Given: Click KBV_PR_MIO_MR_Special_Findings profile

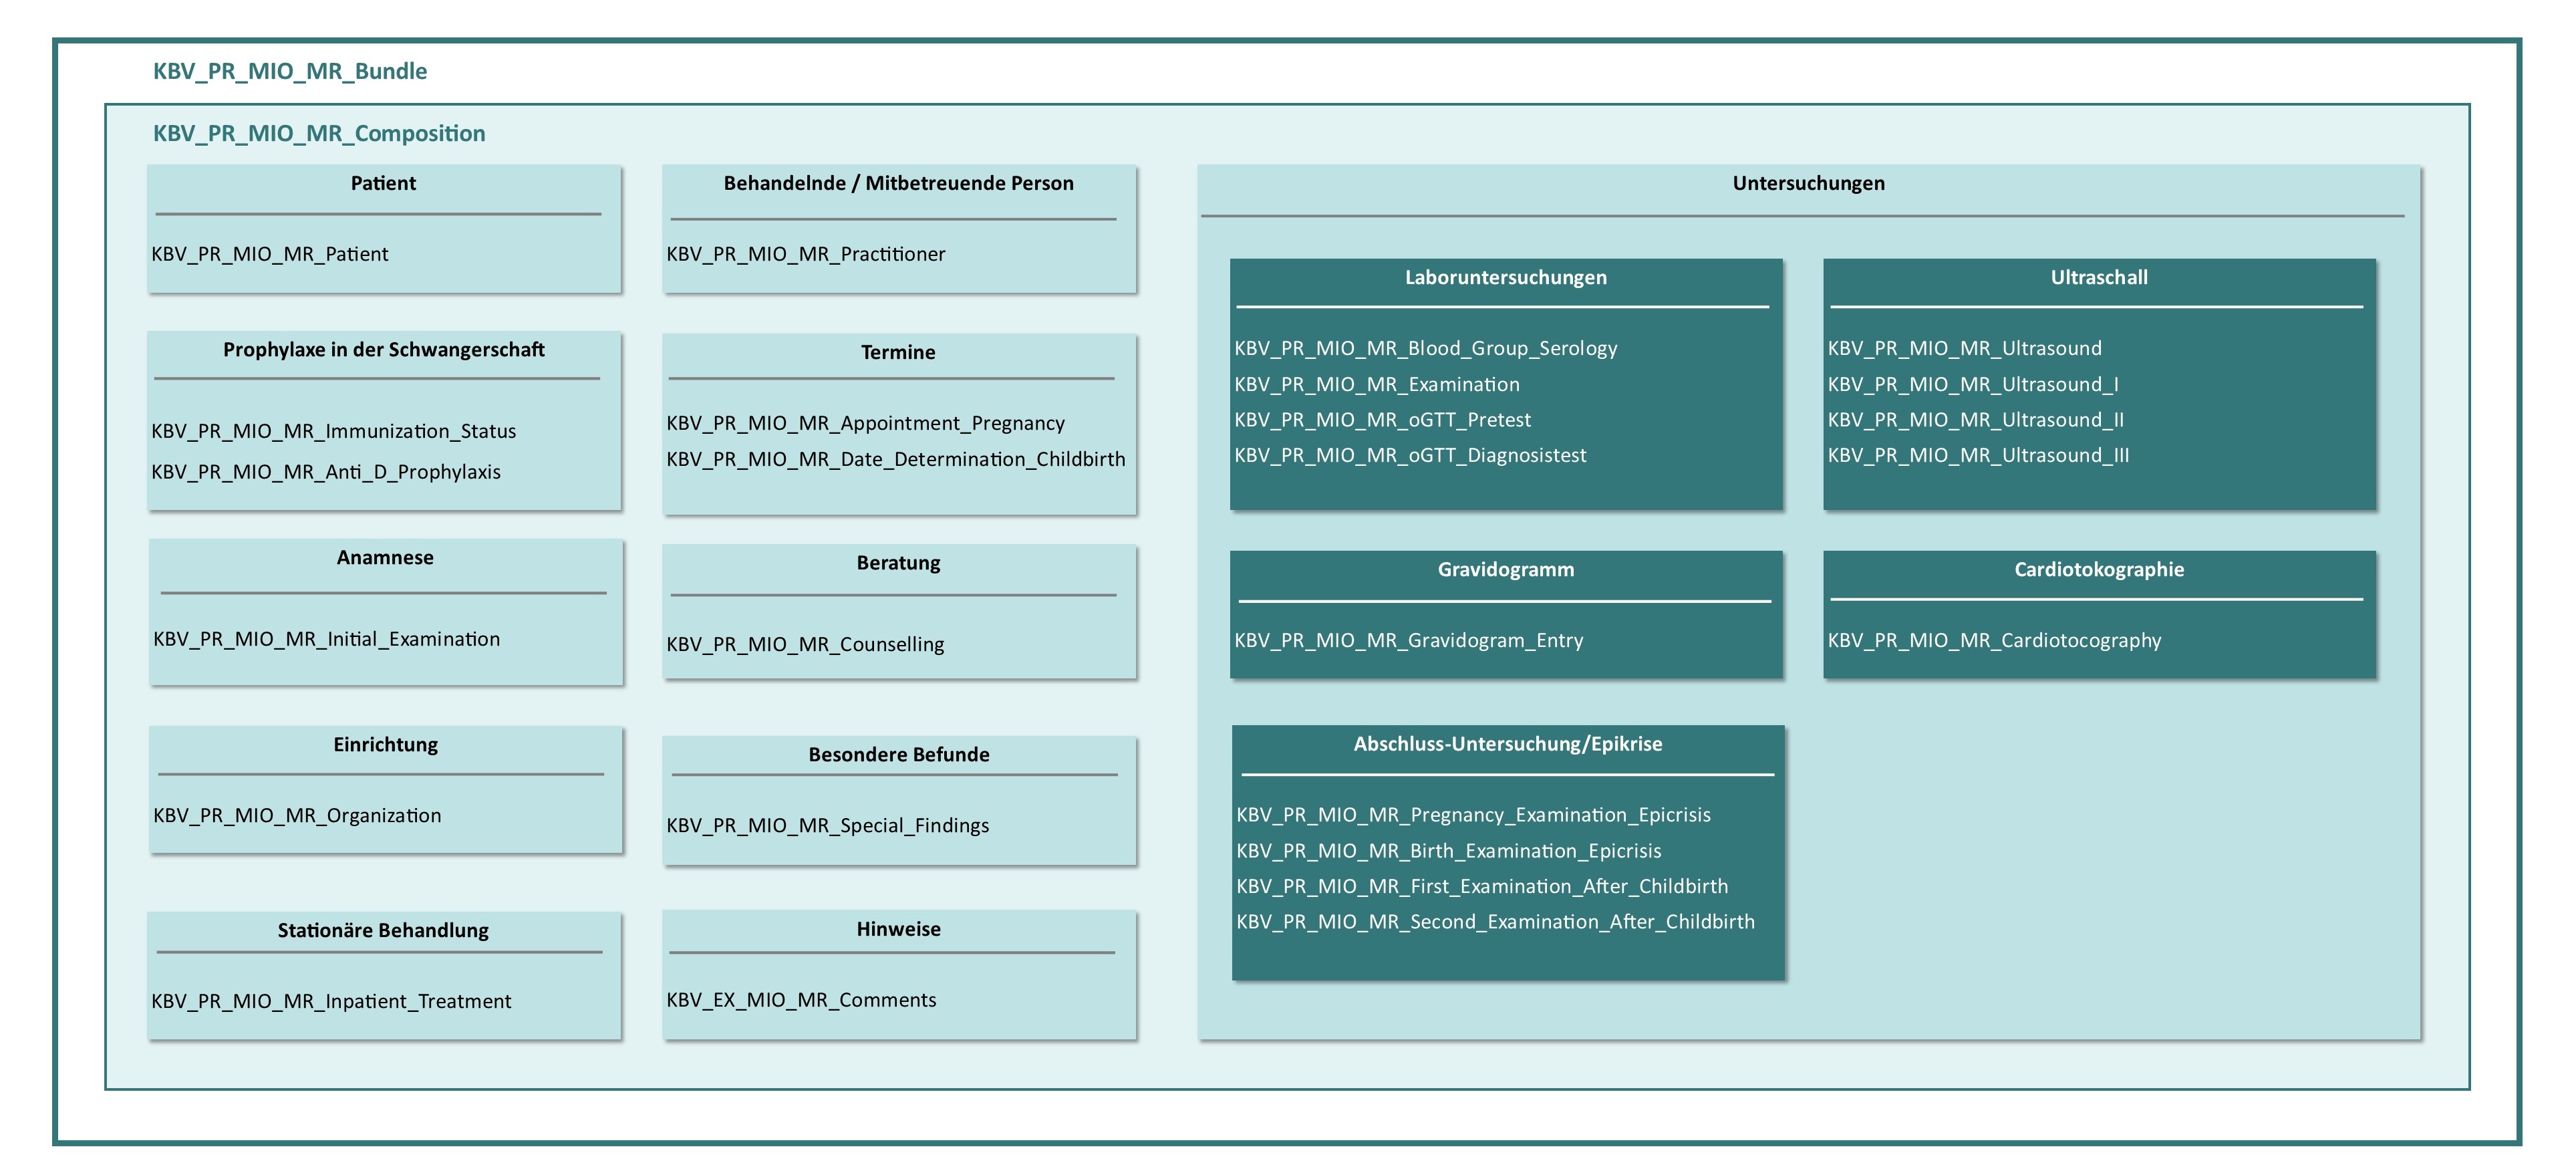Looking at the screenshot, I should point(827,825).
